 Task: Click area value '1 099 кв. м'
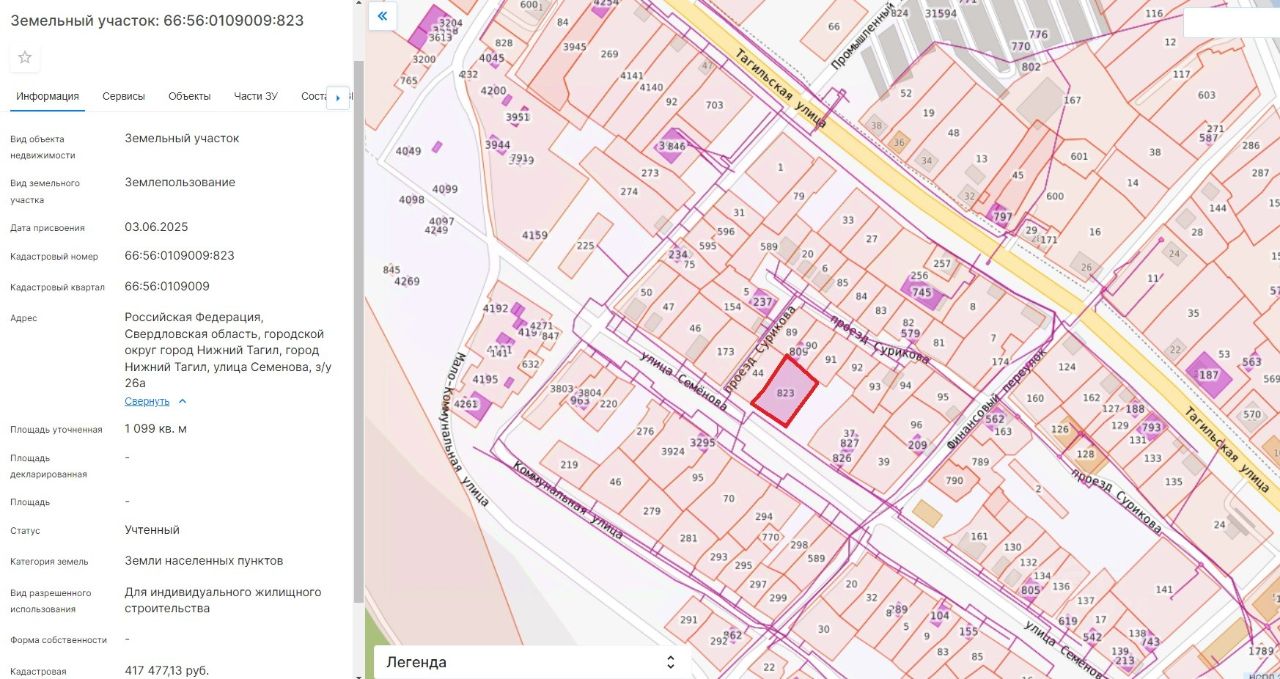point(156,429)
